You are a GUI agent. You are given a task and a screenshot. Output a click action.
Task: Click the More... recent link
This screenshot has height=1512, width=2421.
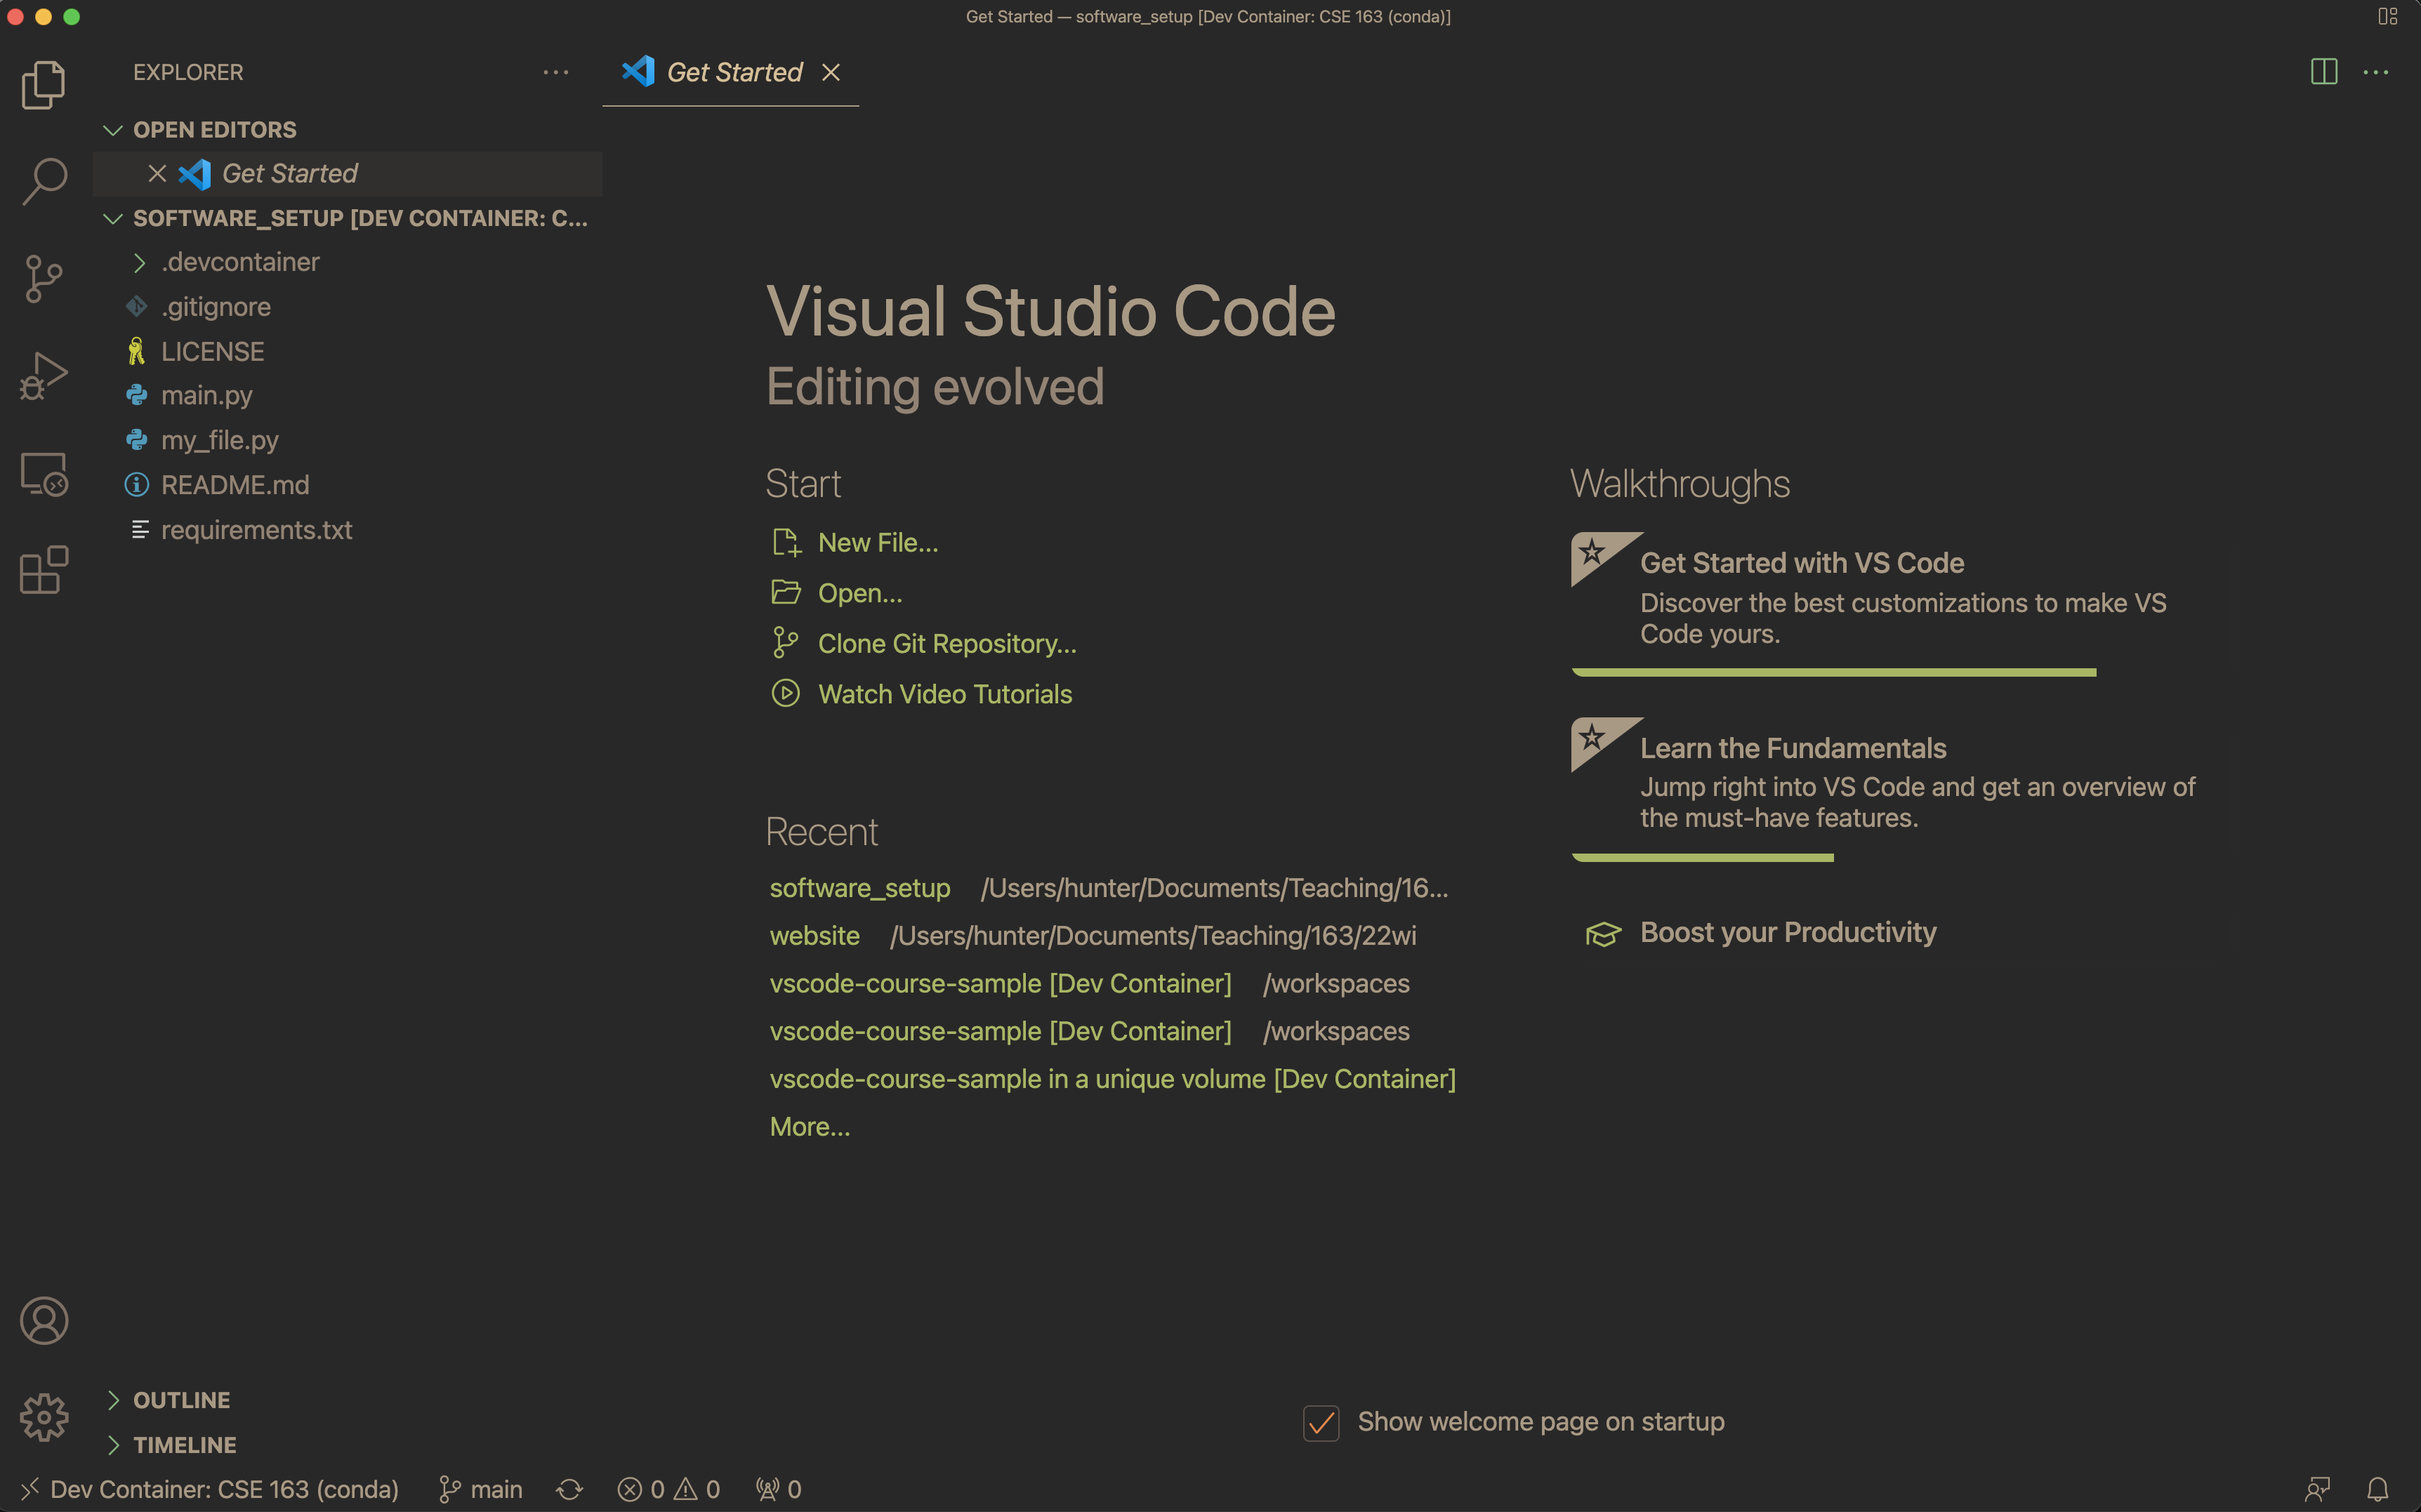point(810,1127)
